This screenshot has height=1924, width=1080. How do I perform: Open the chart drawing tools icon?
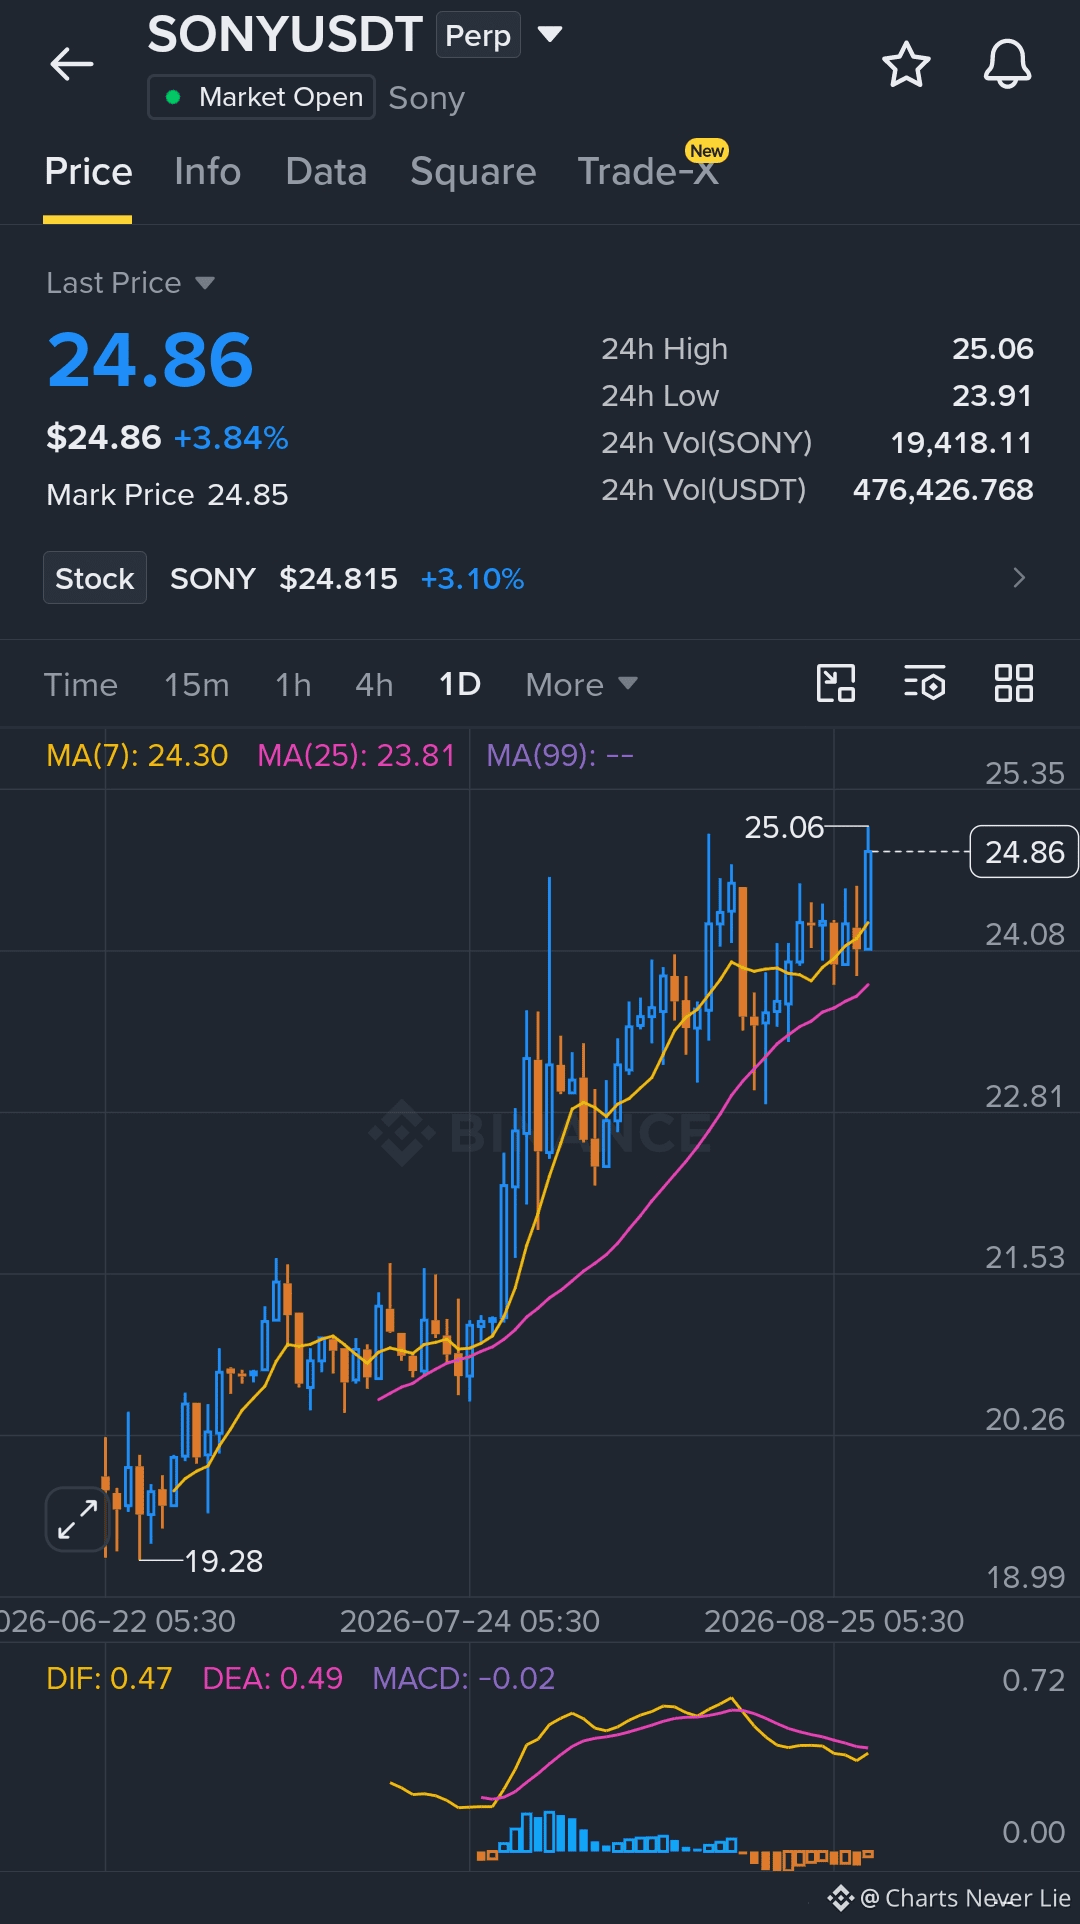point(836,684)
